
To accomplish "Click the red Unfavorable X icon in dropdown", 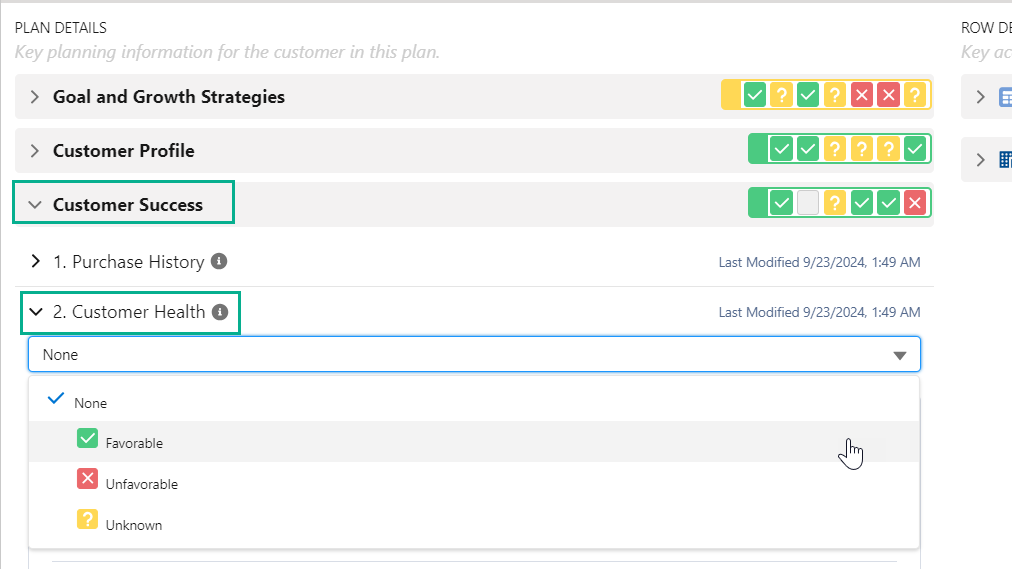I will 87,480.
